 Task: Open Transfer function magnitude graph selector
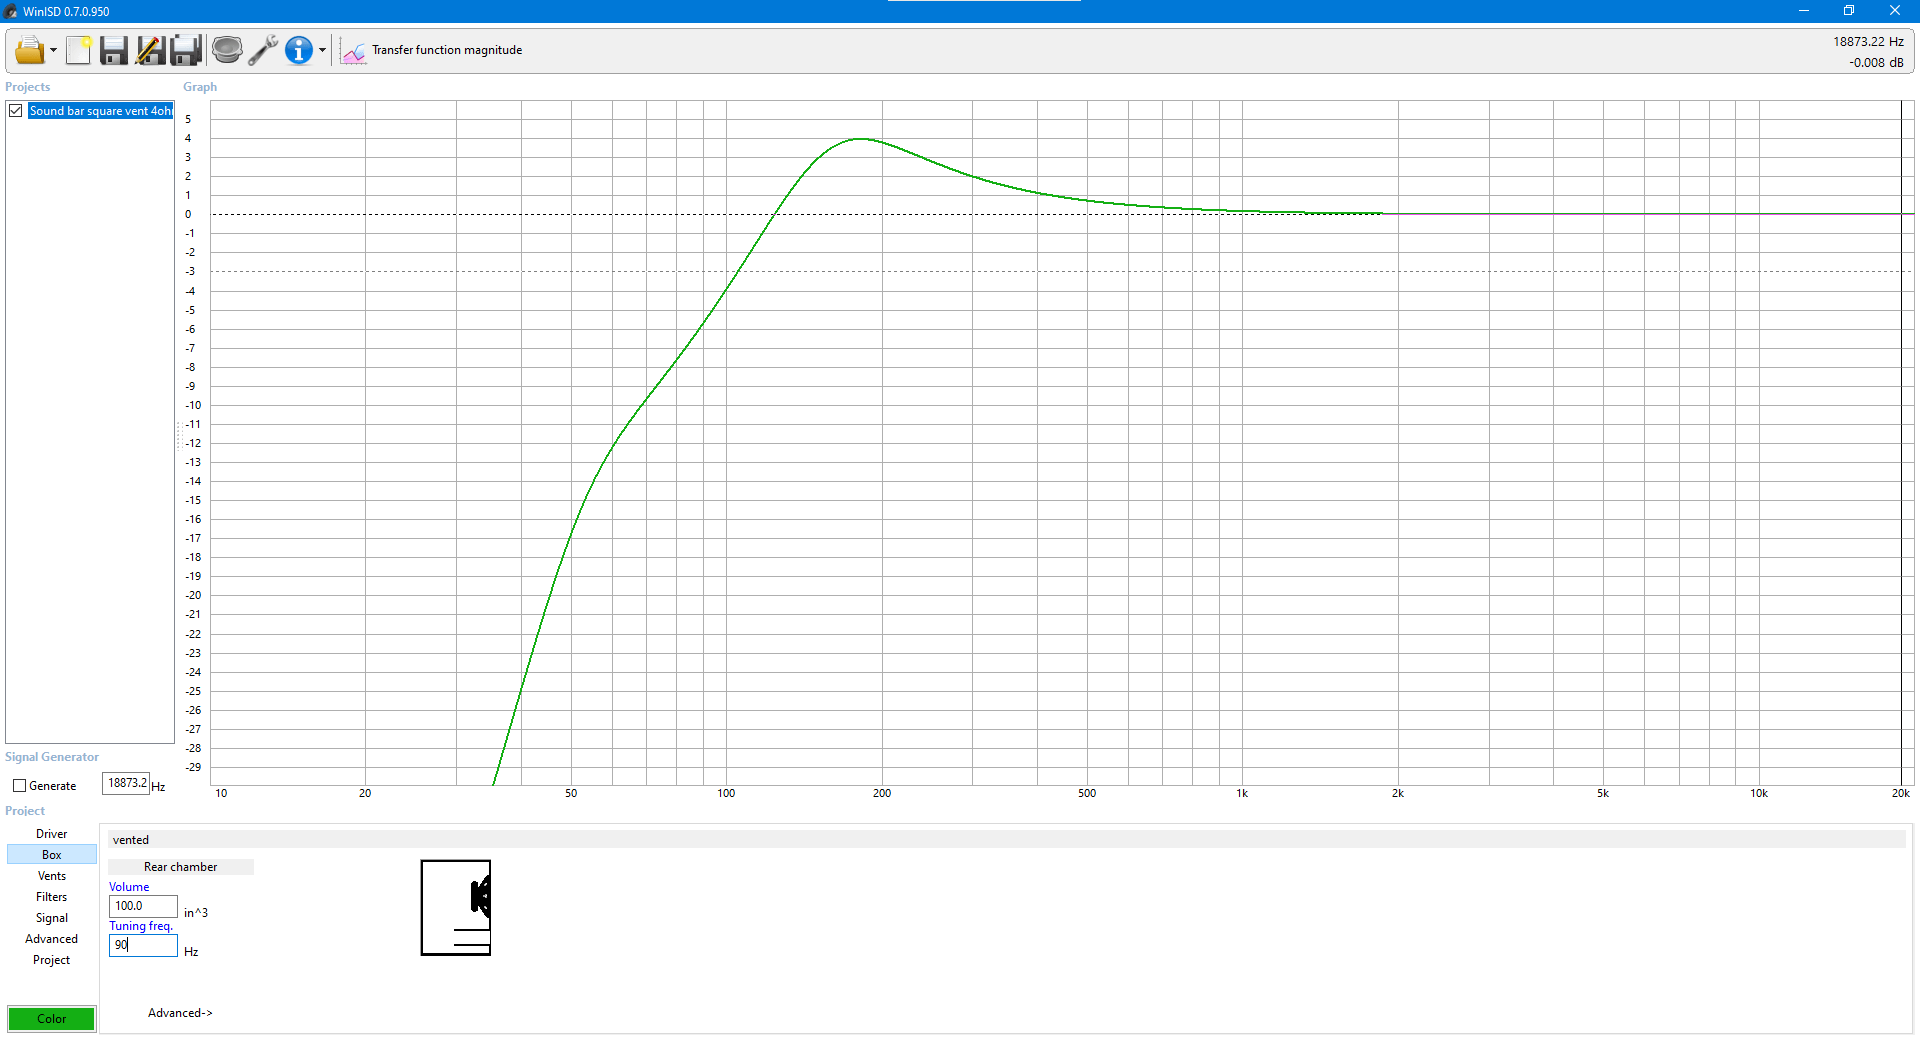coord(447,50)
